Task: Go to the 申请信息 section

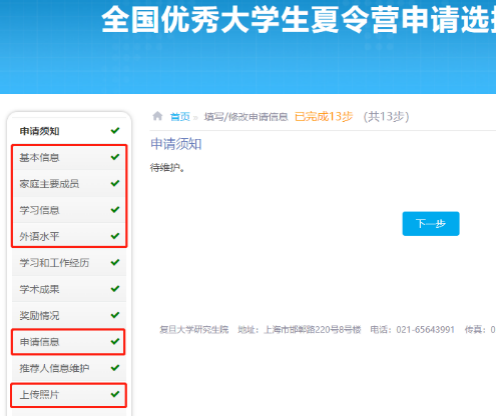Action: coord(69,342)
